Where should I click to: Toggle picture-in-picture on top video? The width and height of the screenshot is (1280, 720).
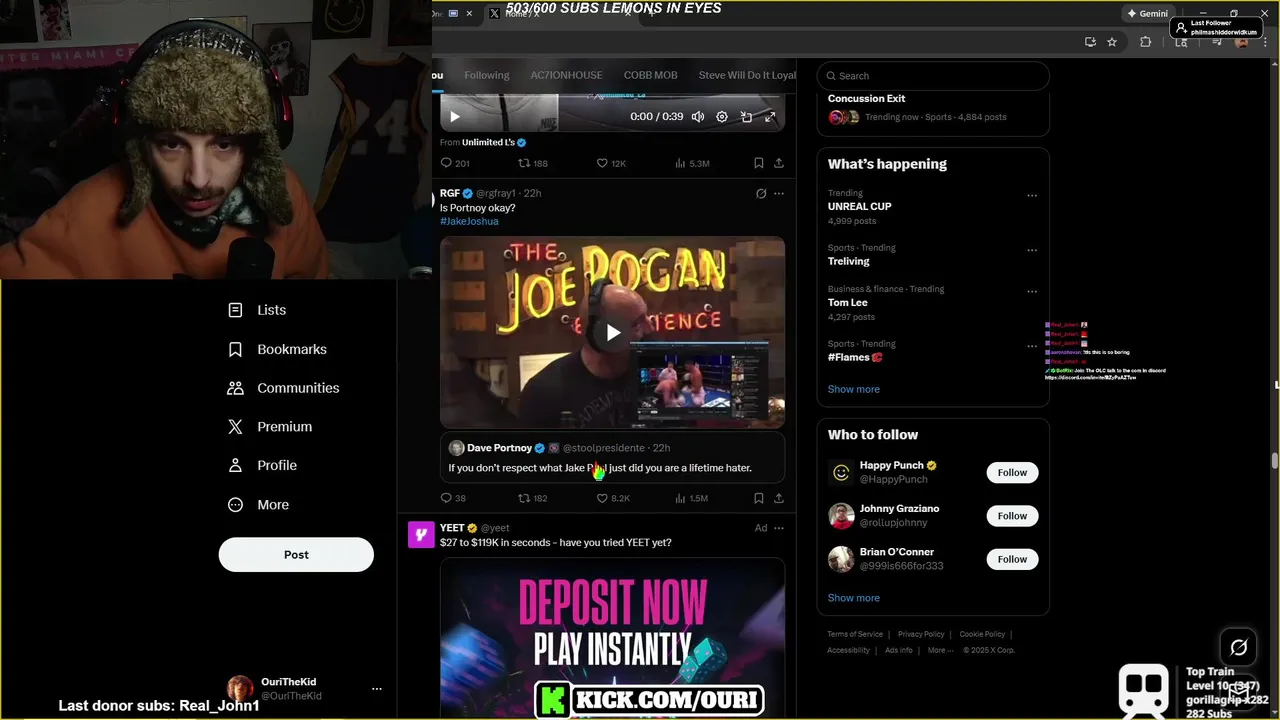(x=746, y=117)
